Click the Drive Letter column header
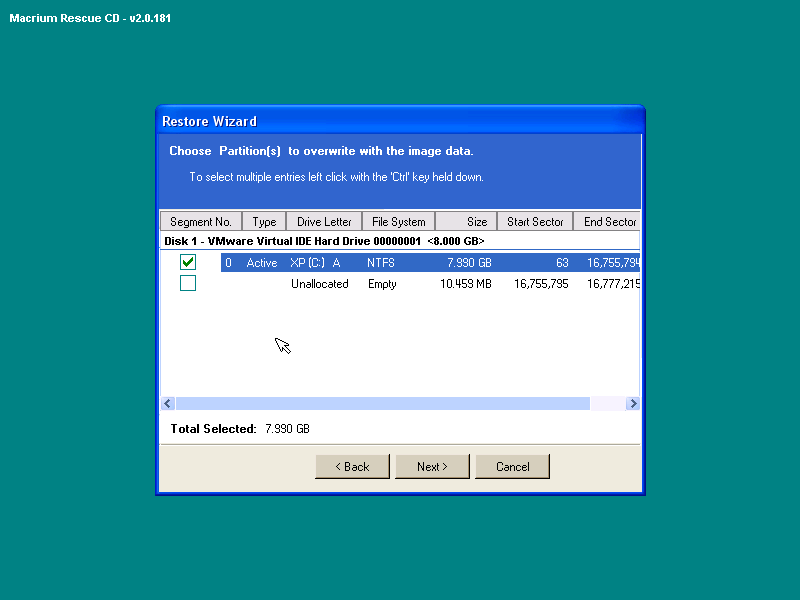The width and height of the screenshot is (800, 600). point(324,221)
